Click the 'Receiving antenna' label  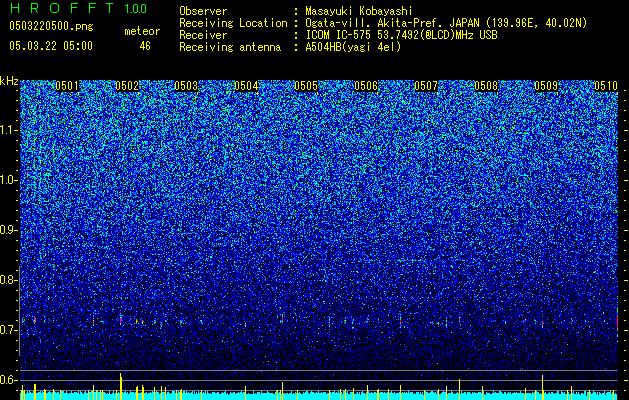[230, 47]
